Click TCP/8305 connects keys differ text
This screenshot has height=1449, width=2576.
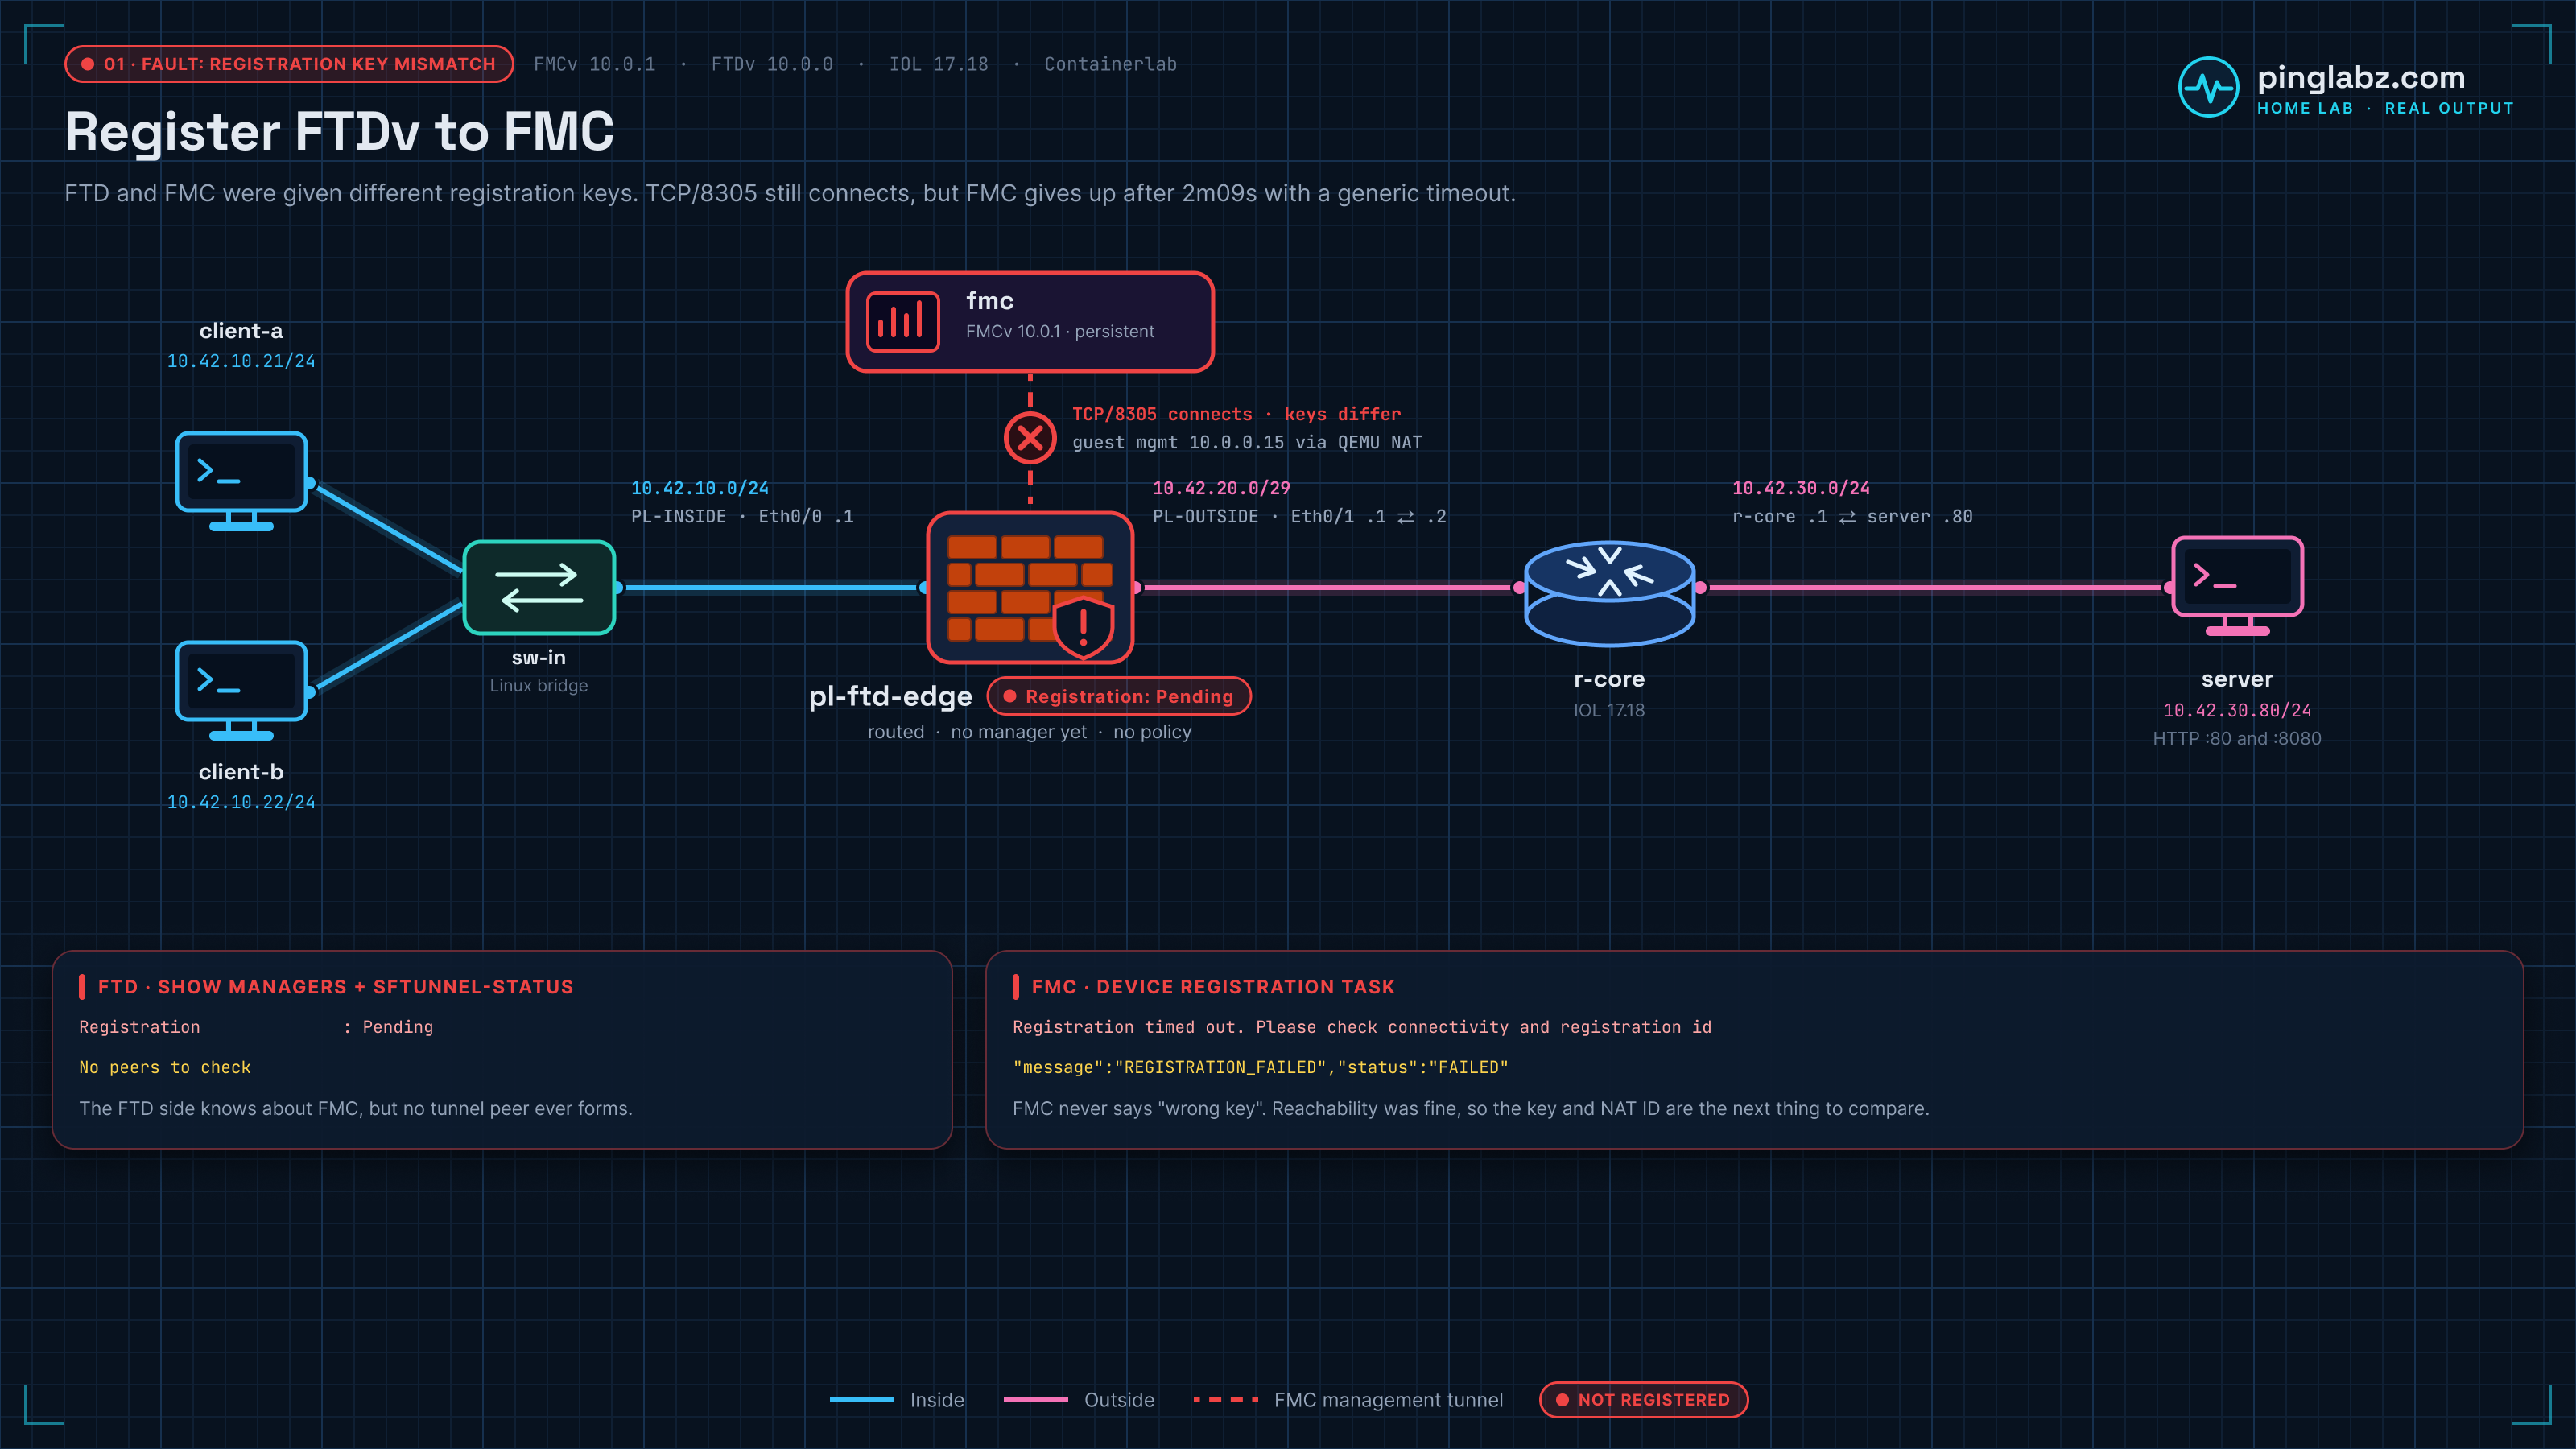(1236, 414)
